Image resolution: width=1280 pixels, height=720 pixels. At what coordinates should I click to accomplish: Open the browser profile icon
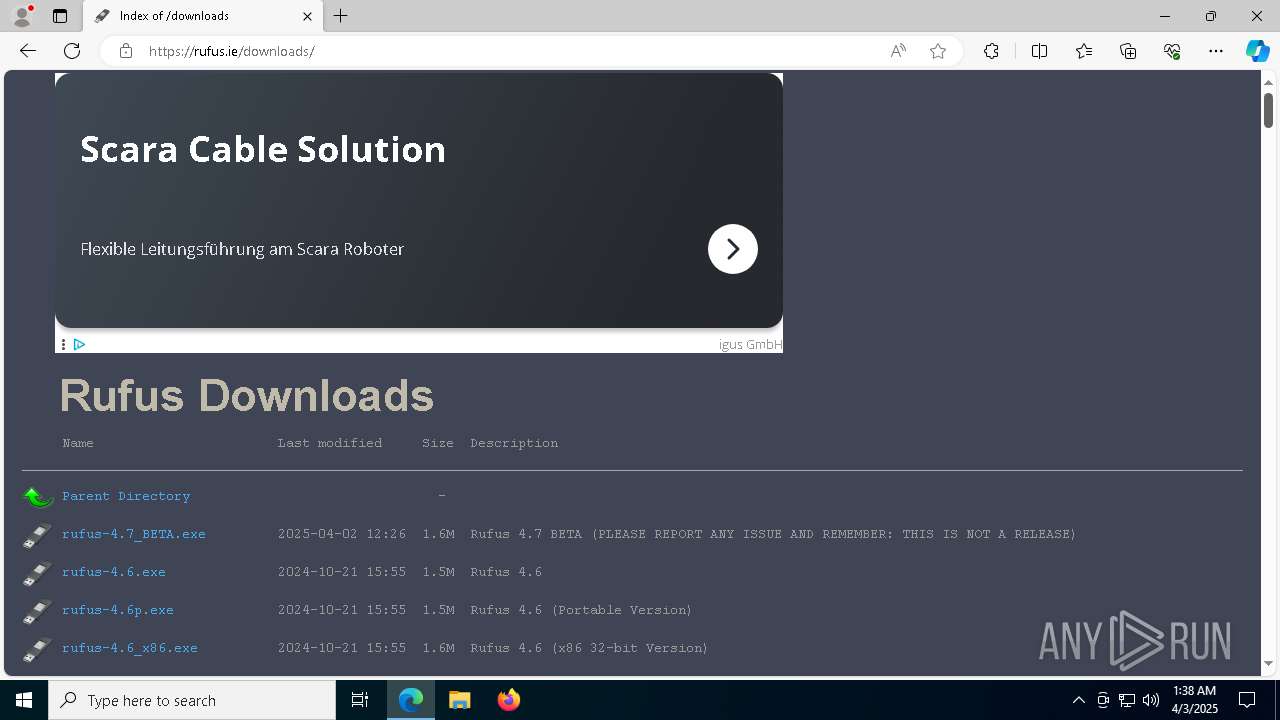(22, 16)
